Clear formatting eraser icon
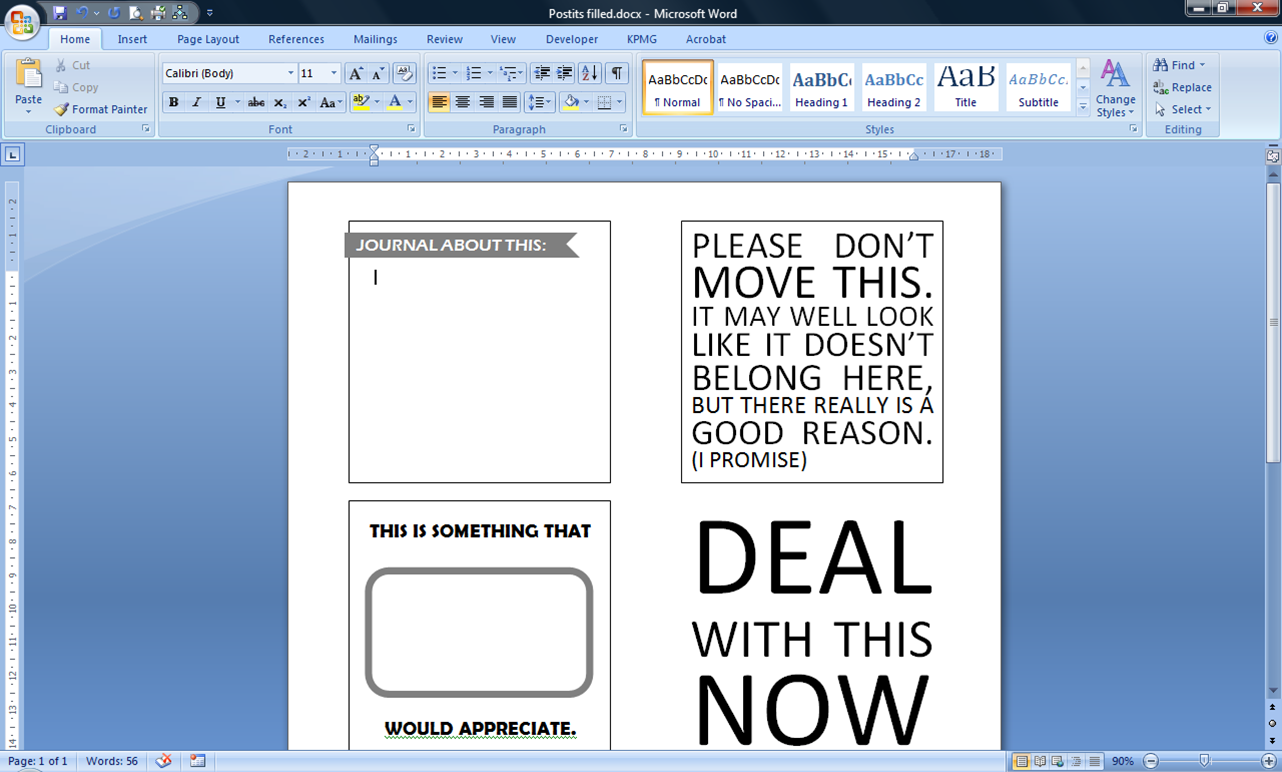The width and height of the screenshot is (1282, 772). coord(404,73)
